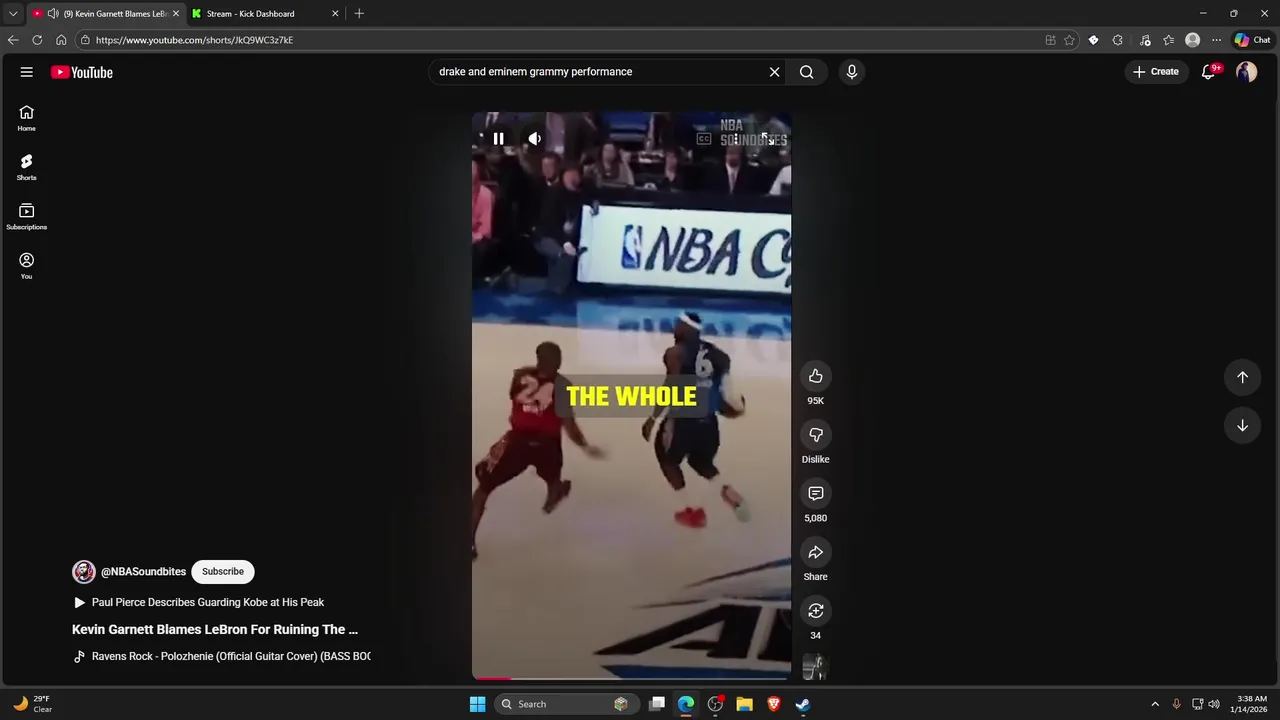Clear the YouTube search query
Viewport: 1280px width, 720px height.
(774, 72)
